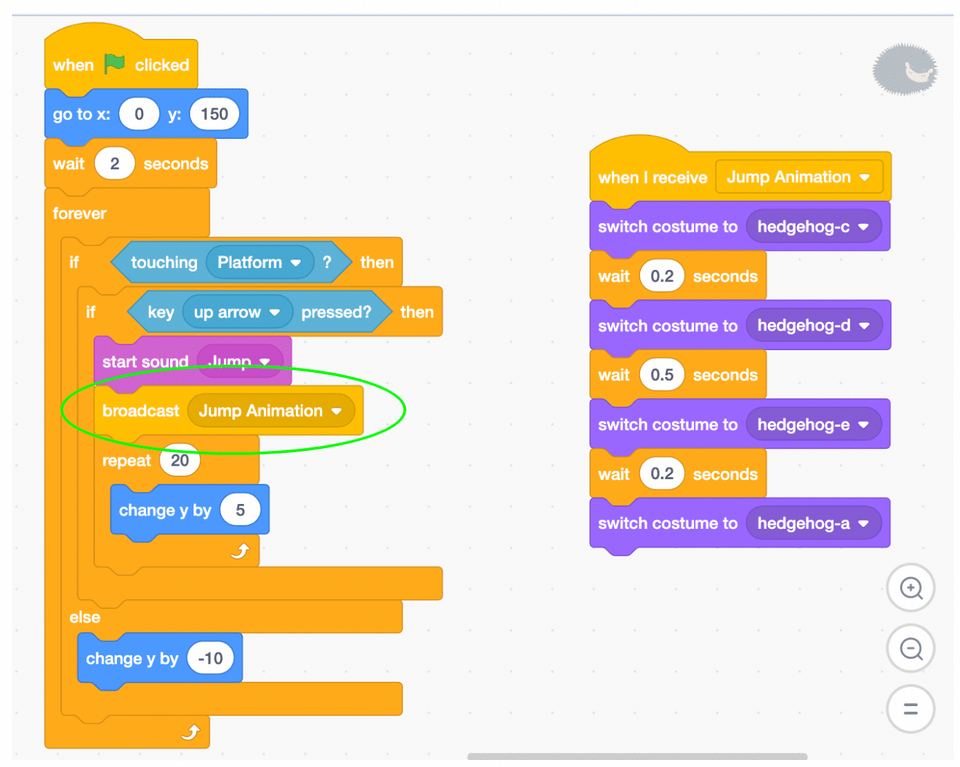
Task: Click the zoom out magnifier icon
Action: 911,648
